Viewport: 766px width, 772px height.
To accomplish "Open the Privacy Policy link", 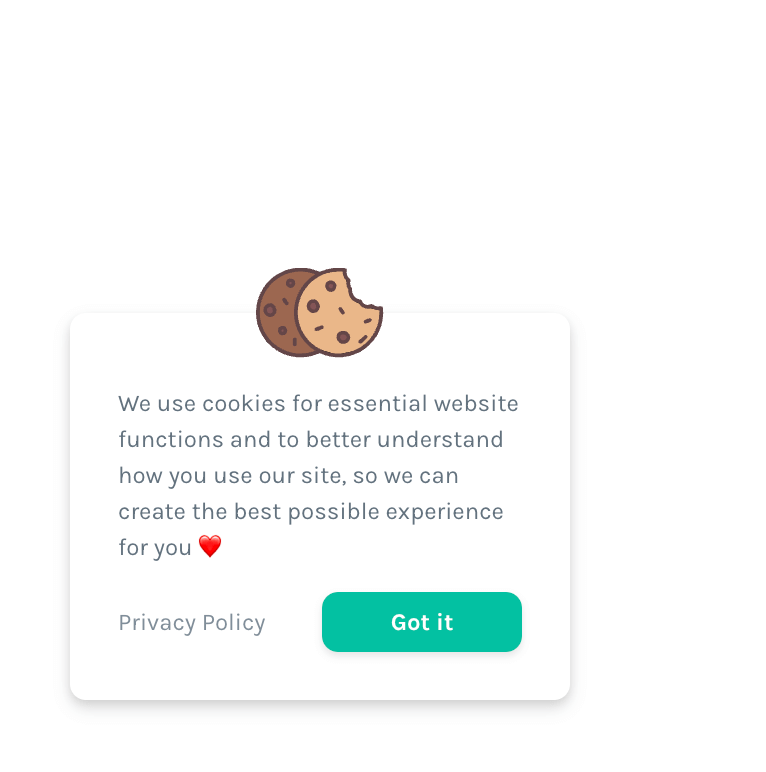I will point(192,623).
